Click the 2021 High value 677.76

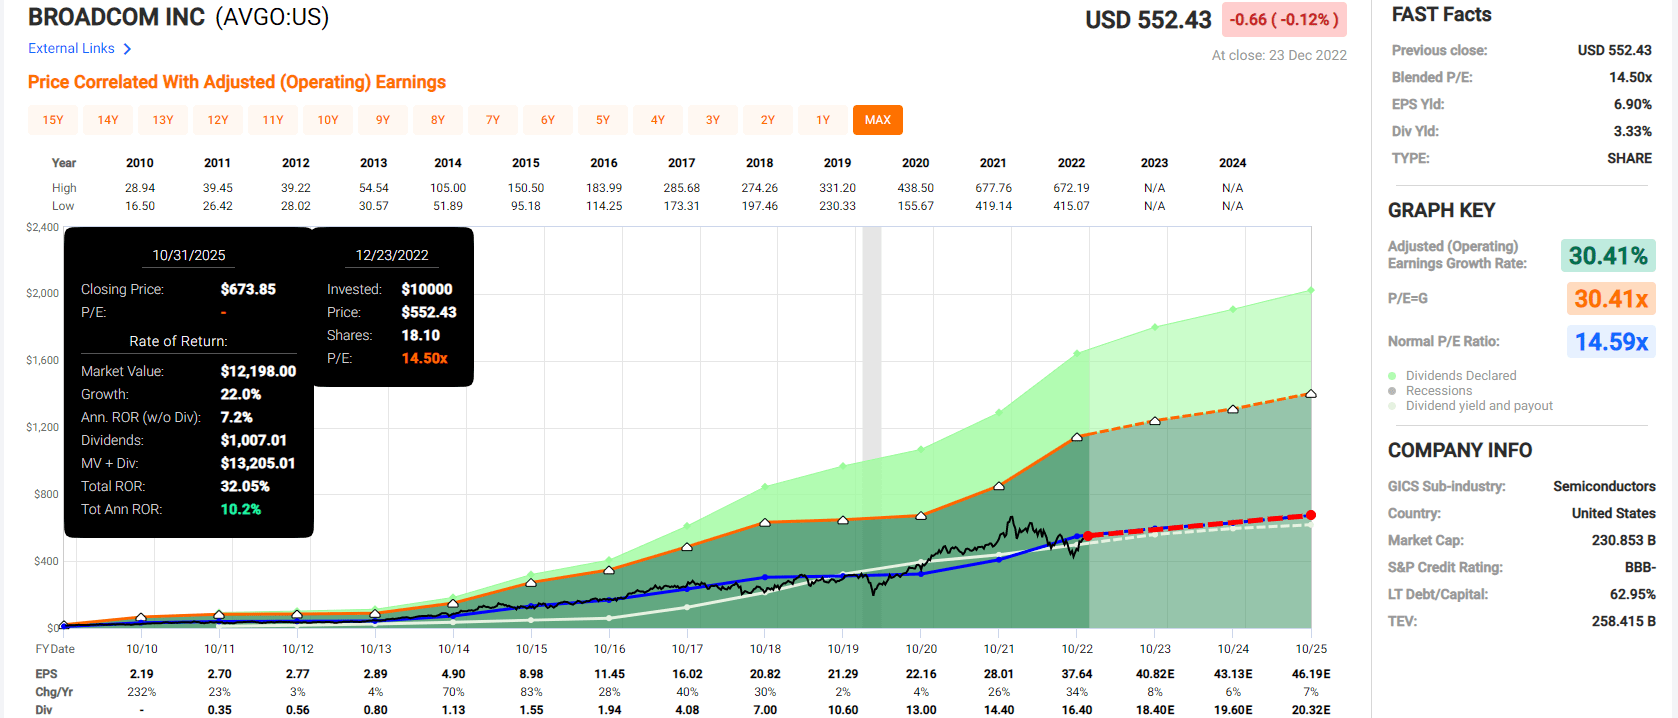point(993,188)
